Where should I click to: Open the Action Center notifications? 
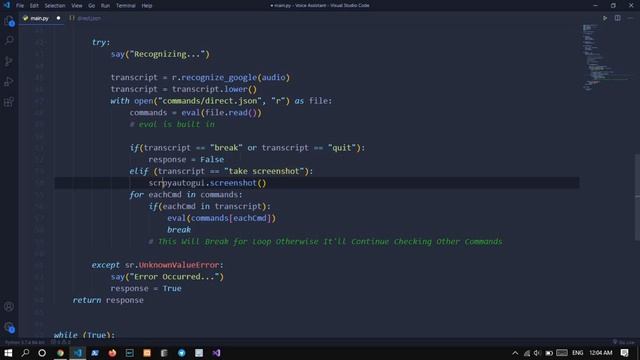pyautogui.click(x=625, y=353)
